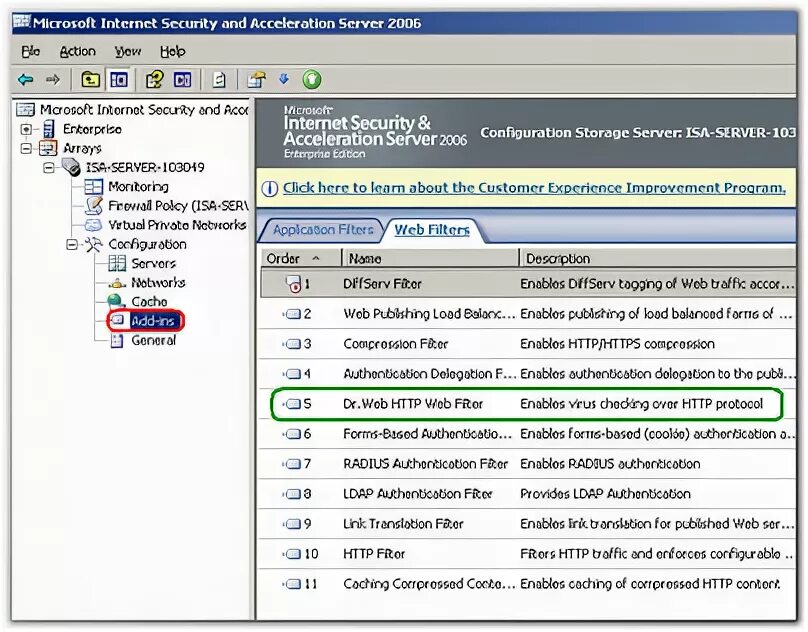Screen dimensions: 808x632
Task: Select the Web Filters tab
Action: coord(432,230)
